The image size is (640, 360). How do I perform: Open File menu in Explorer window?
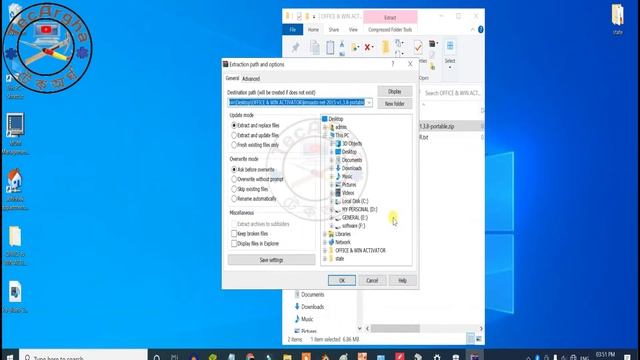pyautogui.click(x=293, y=29)
